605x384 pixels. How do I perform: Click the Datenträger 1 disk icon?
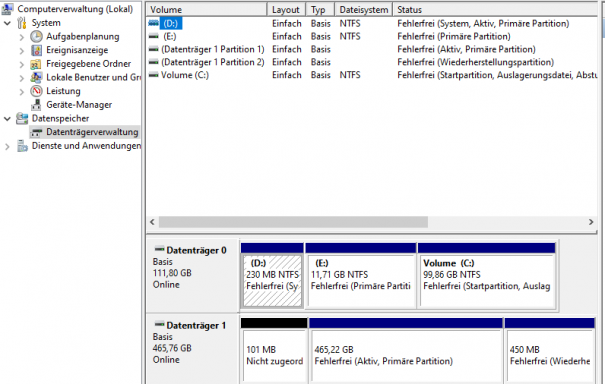coord(159,325)
